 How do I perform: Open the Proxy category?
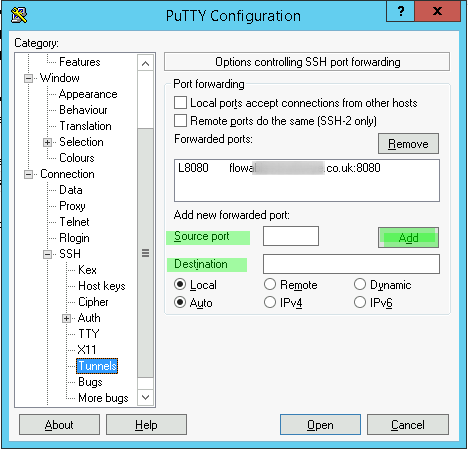tap(72, 206)
